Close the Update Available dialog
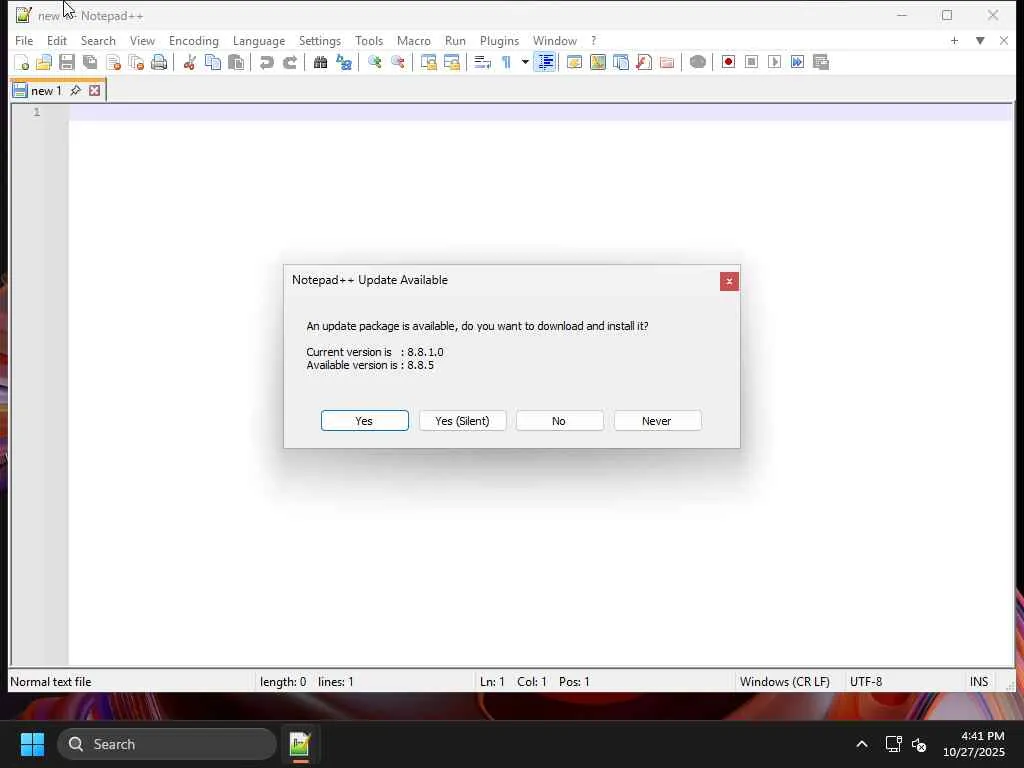This screenshot has height=768, width=1024. pyautogui.click(x=729, y=281)
